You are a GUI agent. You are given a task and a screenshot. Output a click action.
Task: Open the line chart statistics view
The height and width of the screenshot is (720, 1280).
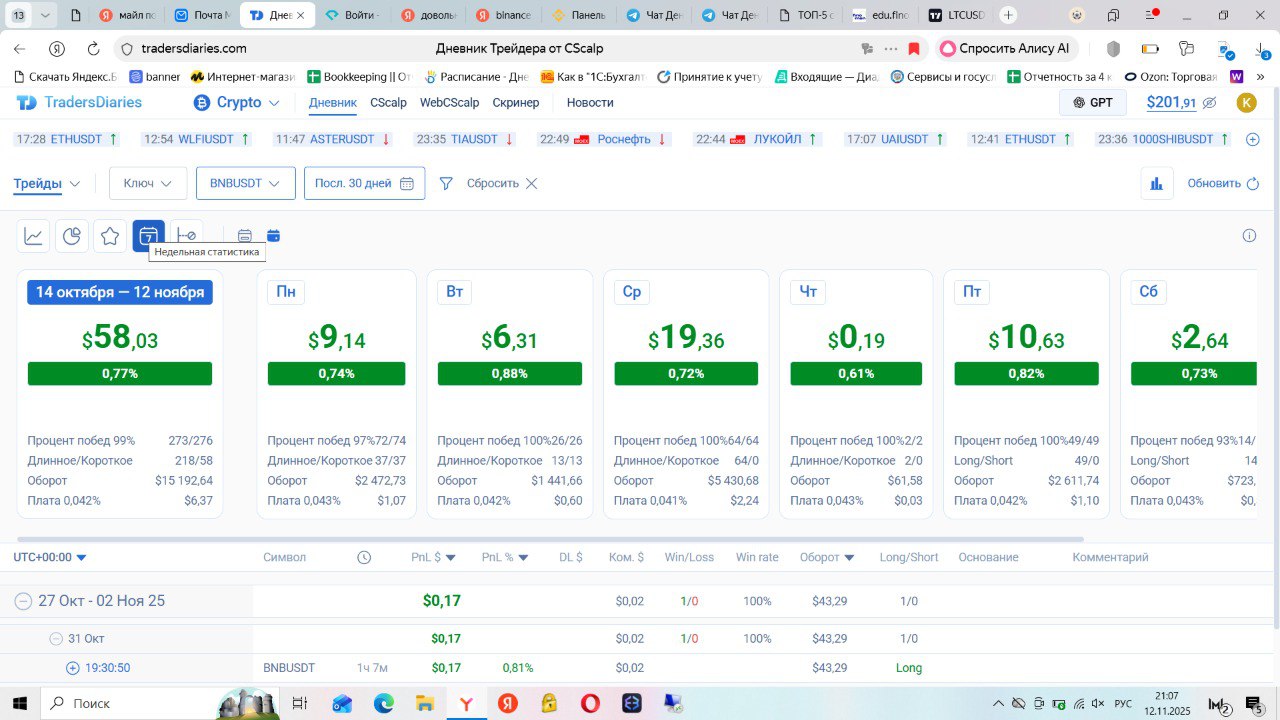(x=34, y=236)
